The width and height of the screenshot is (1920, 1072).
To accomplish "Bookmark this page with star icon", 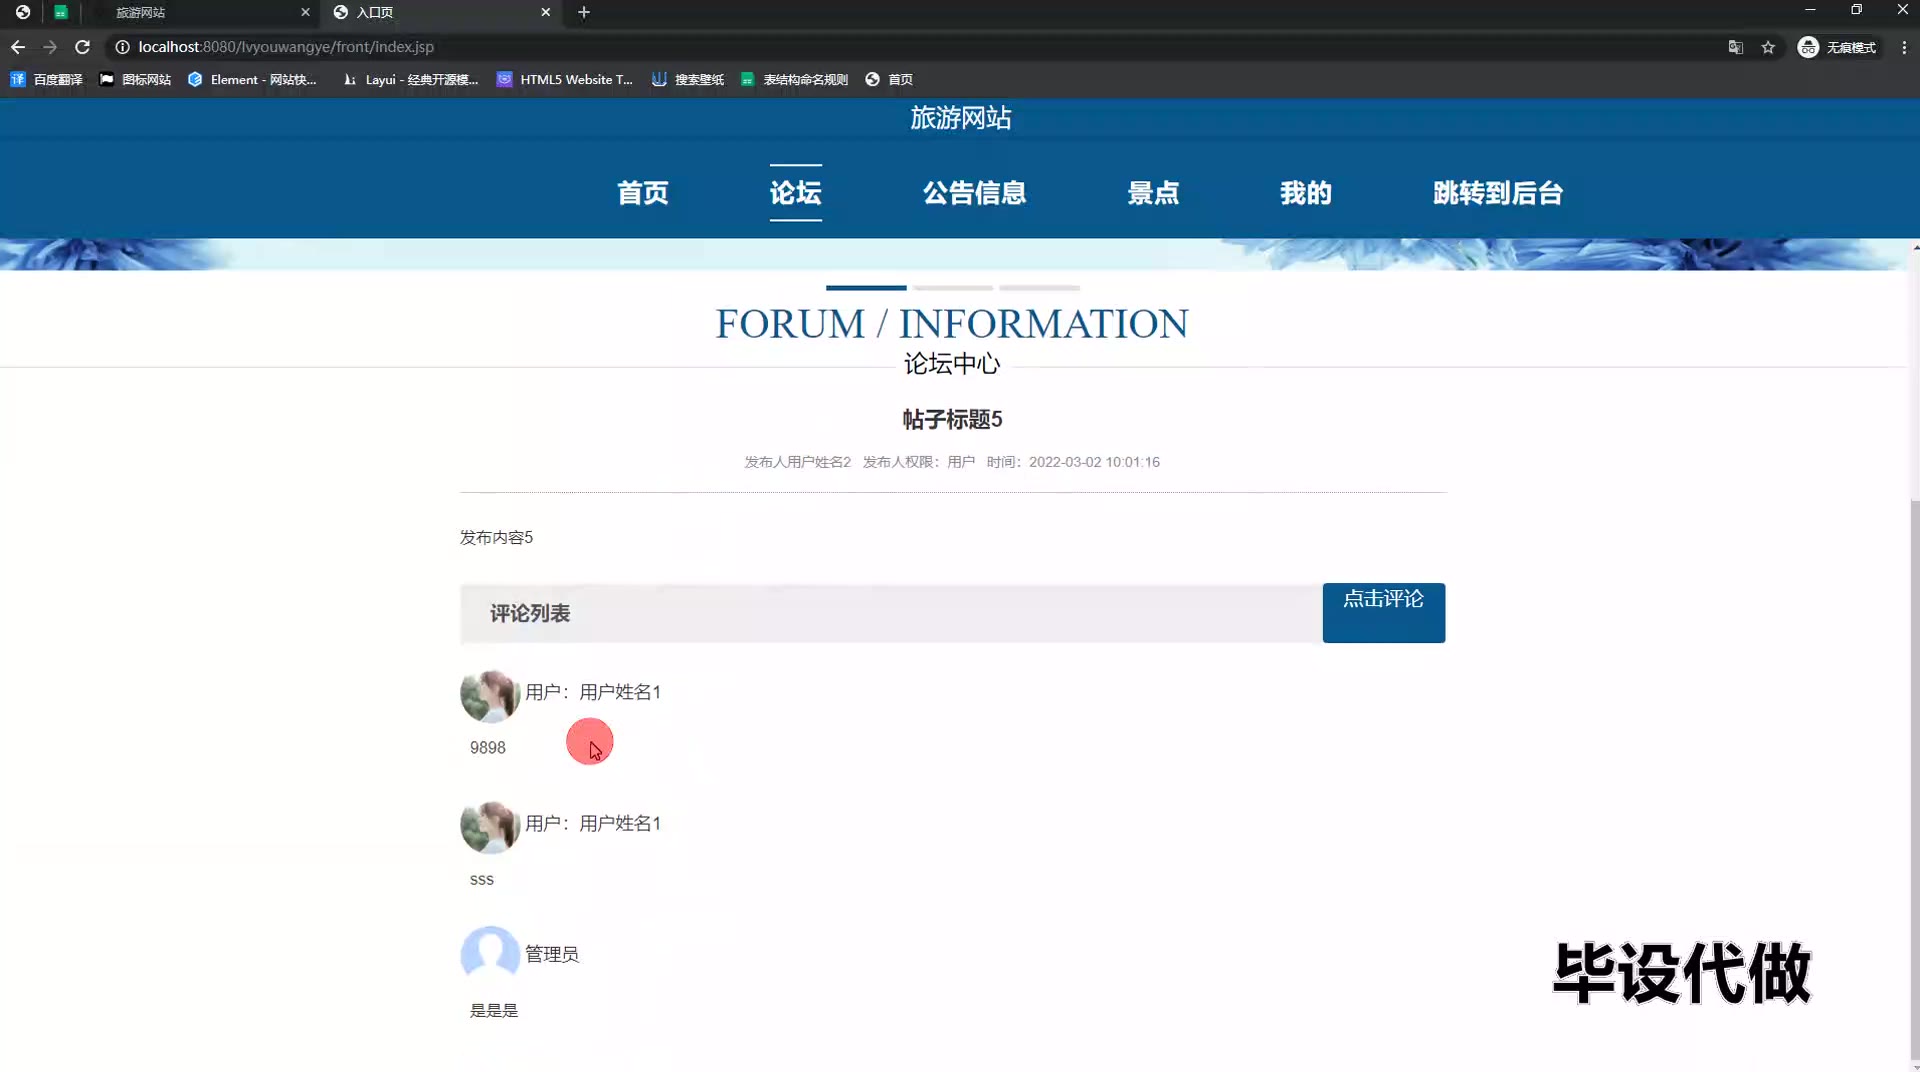I will [1768, 47].
